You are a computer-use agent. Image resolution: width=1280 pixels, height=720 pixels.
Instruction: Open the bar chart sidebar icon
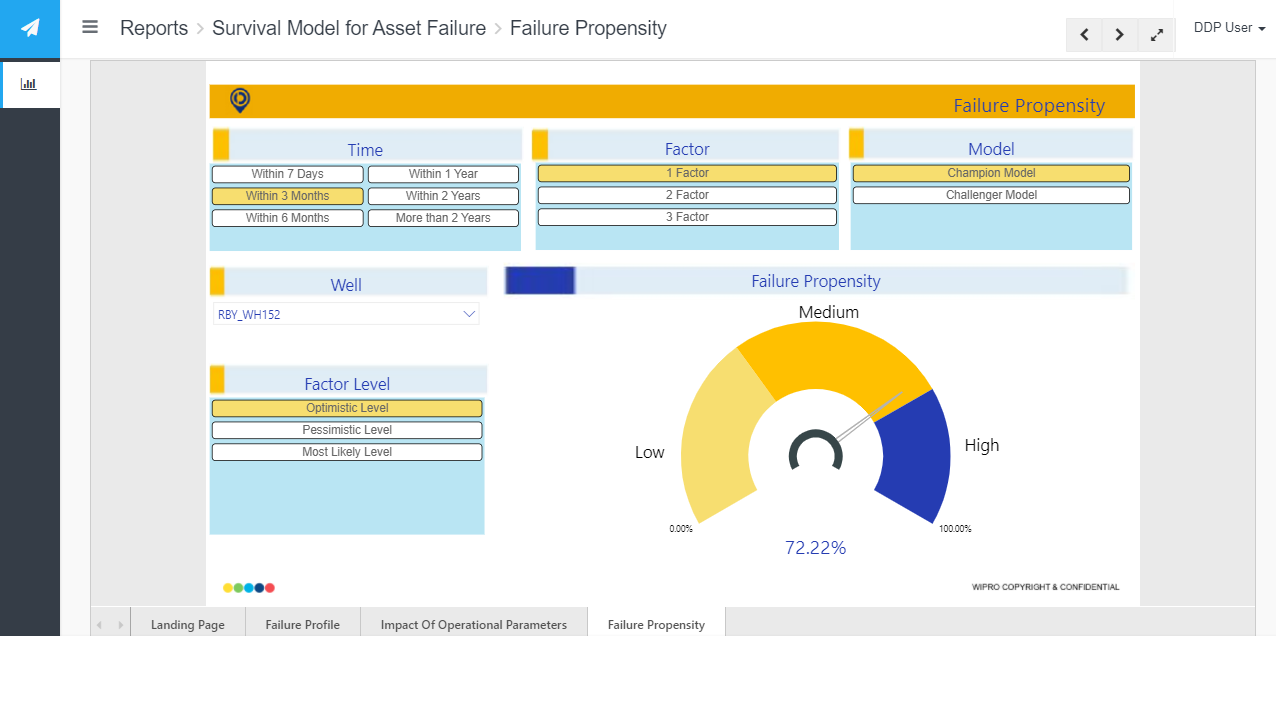click(29, 84)
